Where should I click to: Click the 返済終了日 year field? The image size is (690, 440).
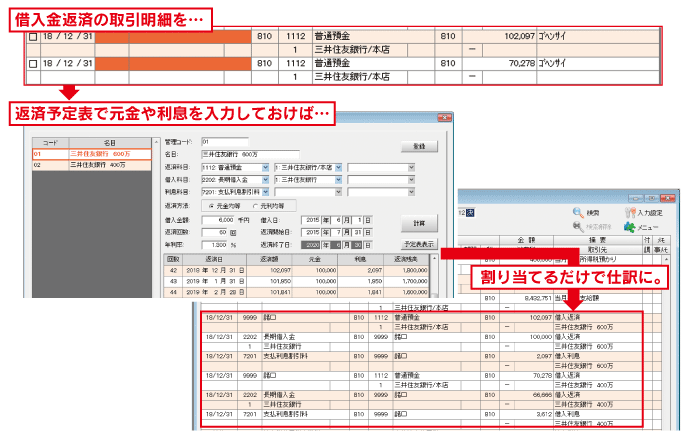(311, 245)
